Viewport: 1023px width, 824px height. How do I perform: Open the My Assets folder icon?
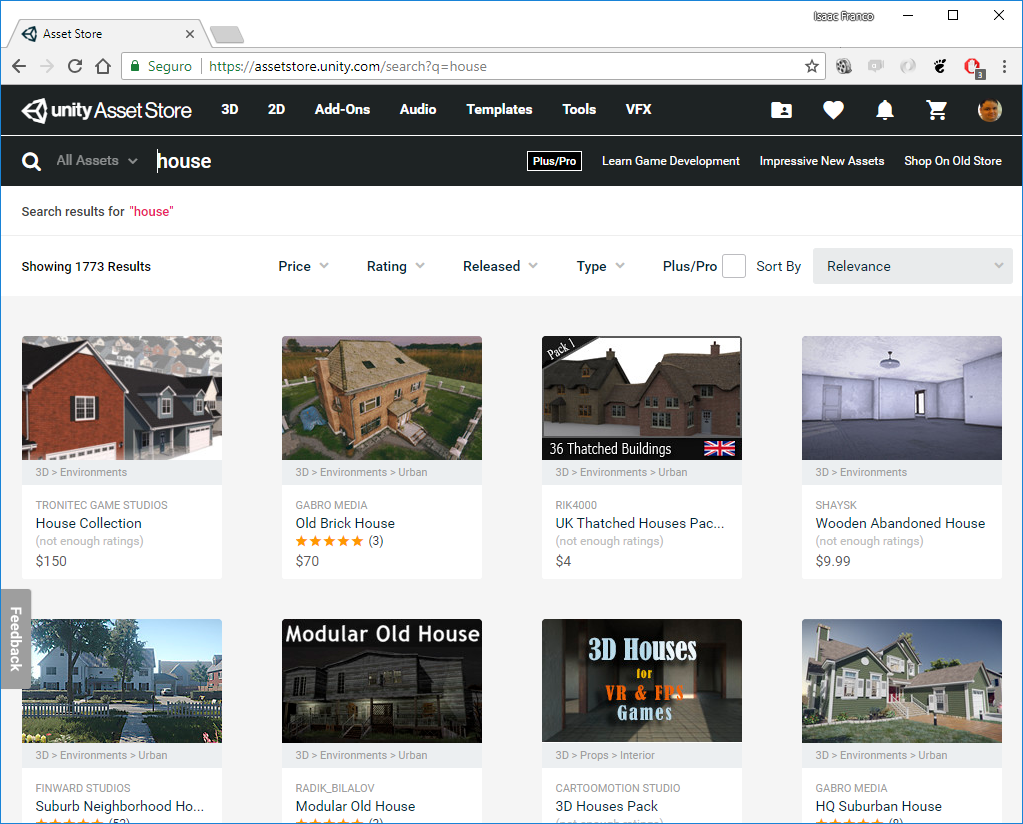point(781,110)
